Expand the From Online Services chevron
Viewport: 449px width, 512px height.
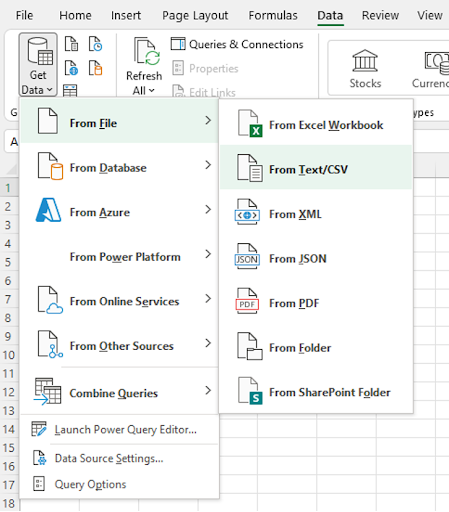tap(208, 299)
